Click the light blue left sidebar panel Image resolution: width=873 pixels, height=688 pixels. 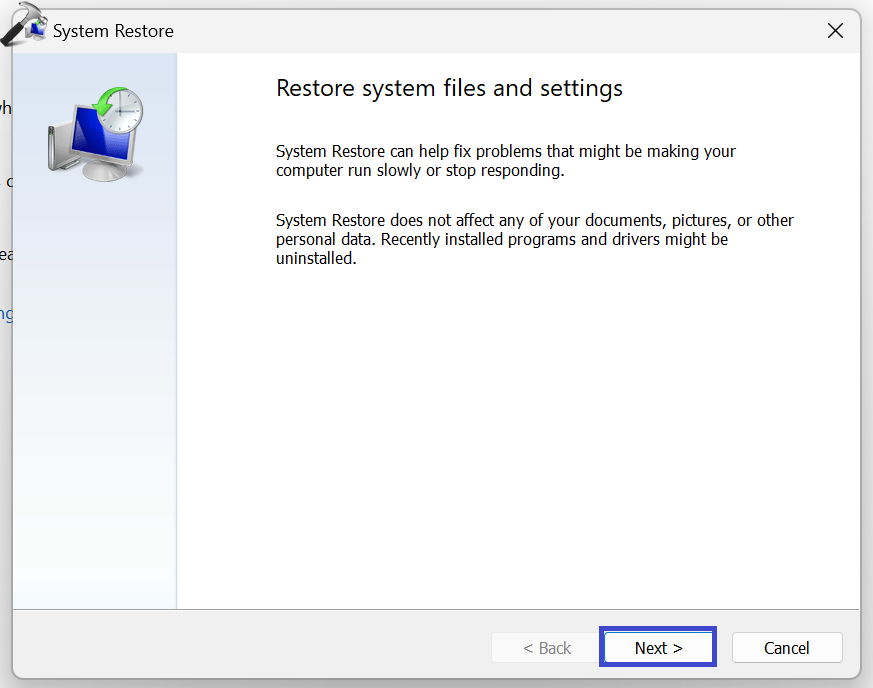[95, 400]
